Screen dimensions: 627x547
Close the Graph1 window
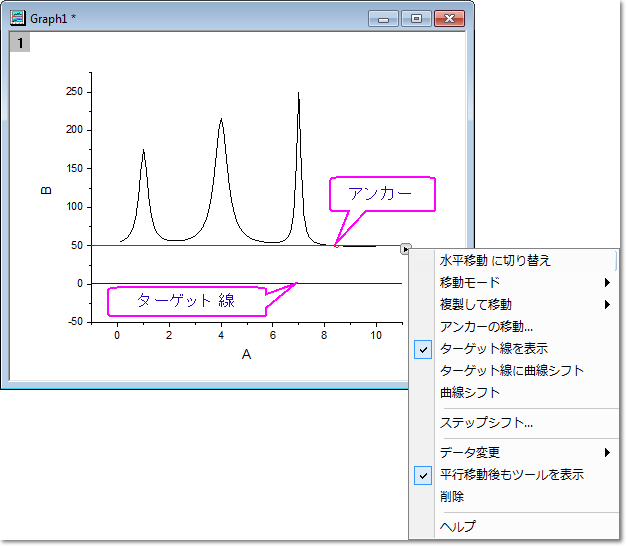(x=449, y=19)
